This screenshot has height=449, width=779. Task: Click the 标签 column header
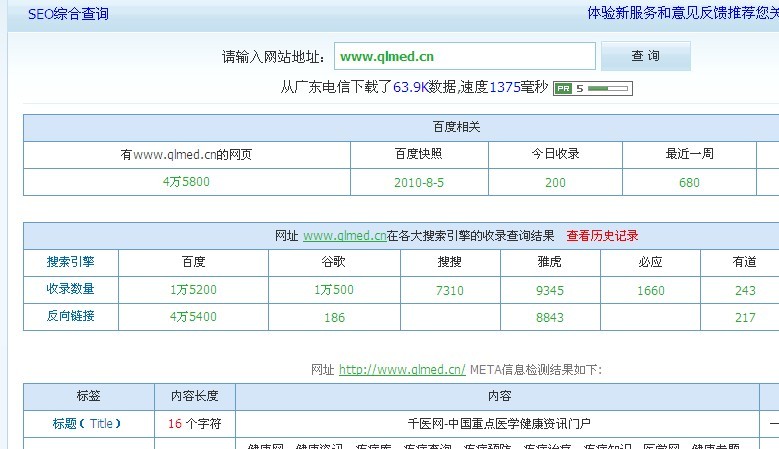pyautogui.click(x=88, y=396)
